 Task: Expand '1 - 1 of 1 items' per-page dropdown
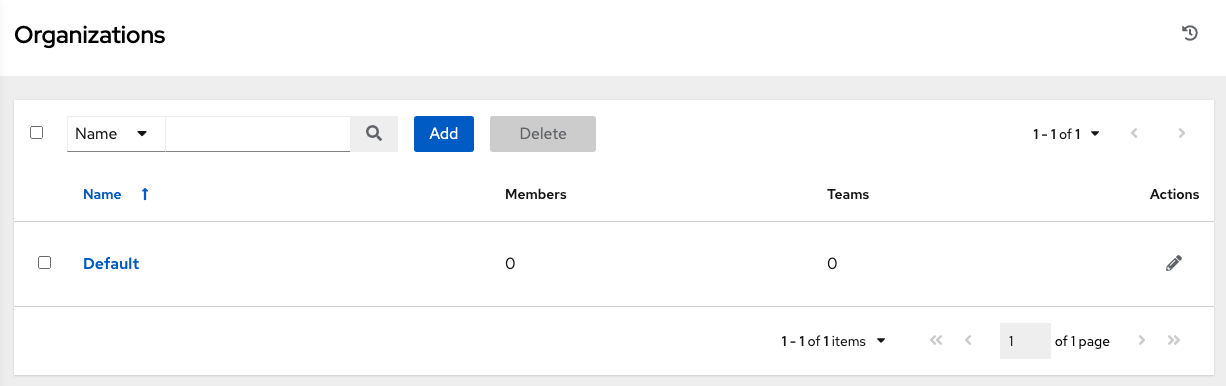[834, 341]
